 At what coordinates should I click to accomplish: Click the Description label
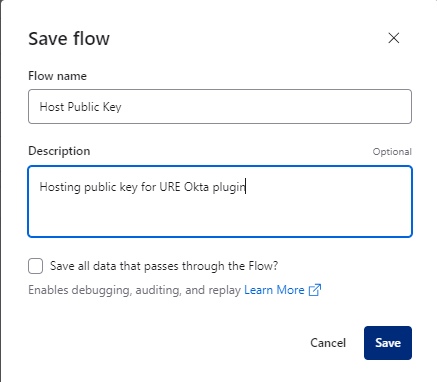pyautogui.click(x=59, y=151)
